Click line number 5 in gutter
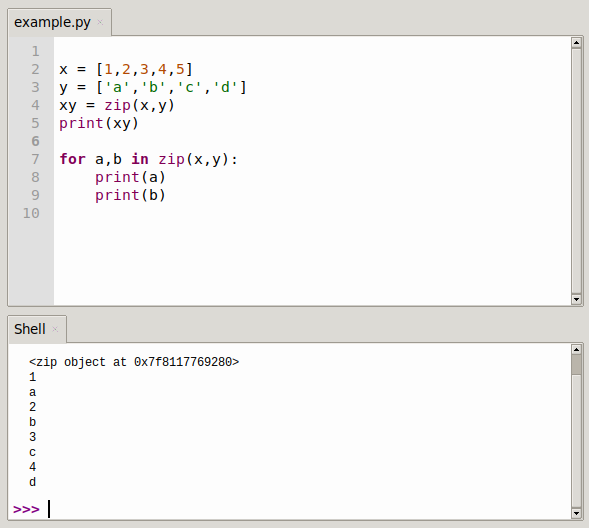Image resolution: width=589 pixels, height=528 pixels. [35, 123]
